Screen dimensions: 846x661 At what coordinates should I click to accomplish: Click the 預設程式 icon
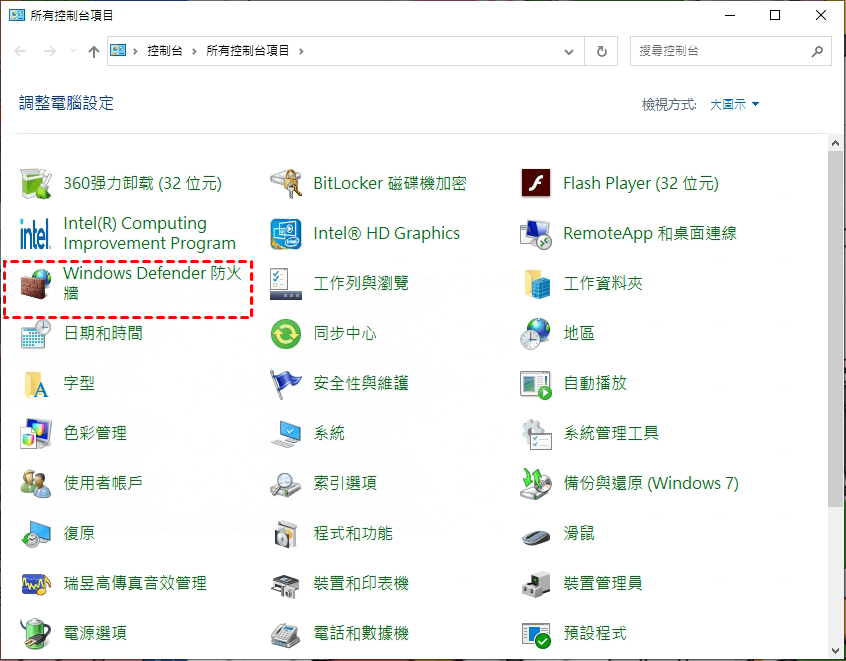[536, 635]
